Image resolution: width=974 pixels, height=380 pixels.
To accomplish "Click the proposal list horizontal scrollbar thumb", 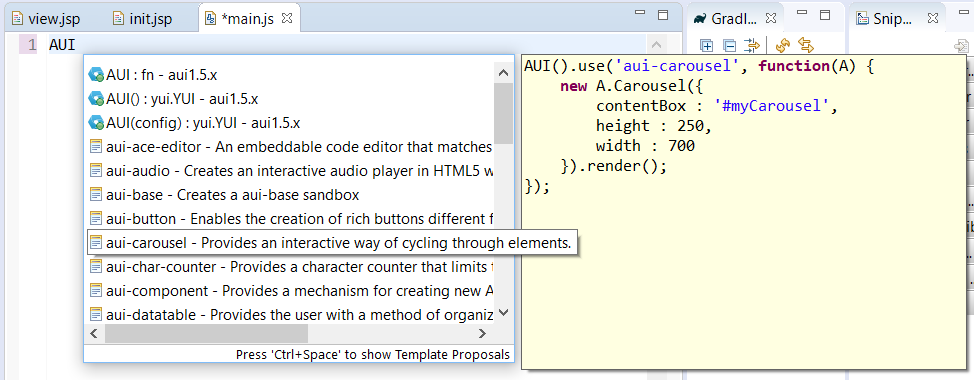I will tap(206, 333).
